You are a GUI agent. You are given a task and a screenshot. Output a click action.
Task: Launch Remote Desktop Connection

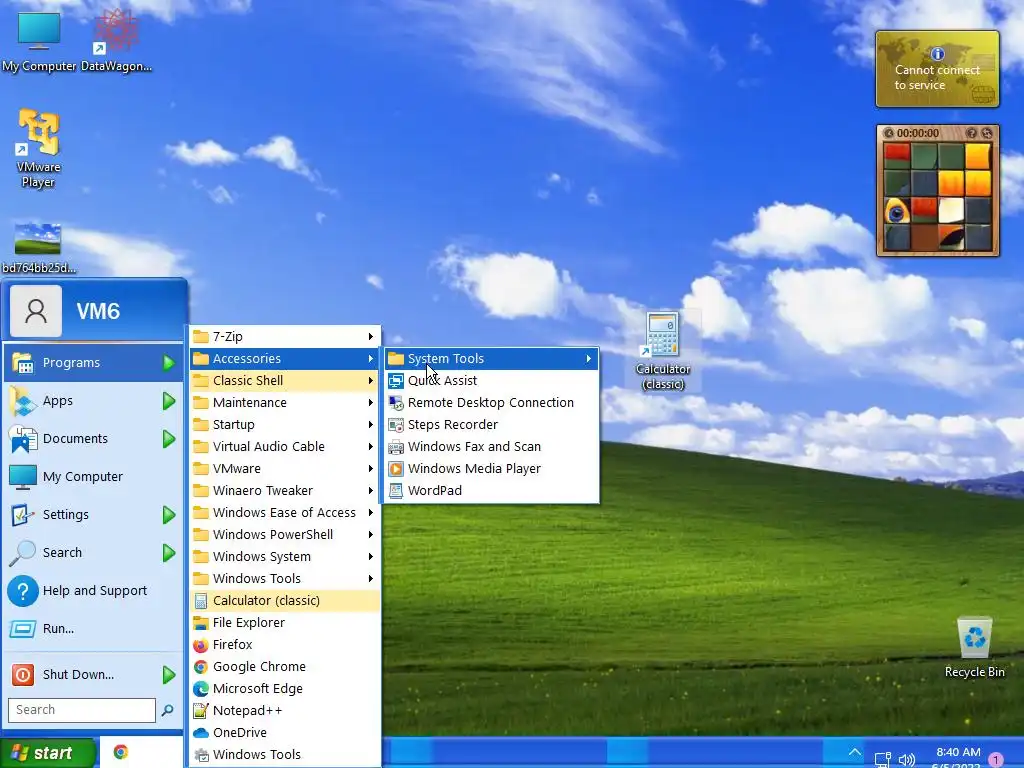tap(491, 402)
